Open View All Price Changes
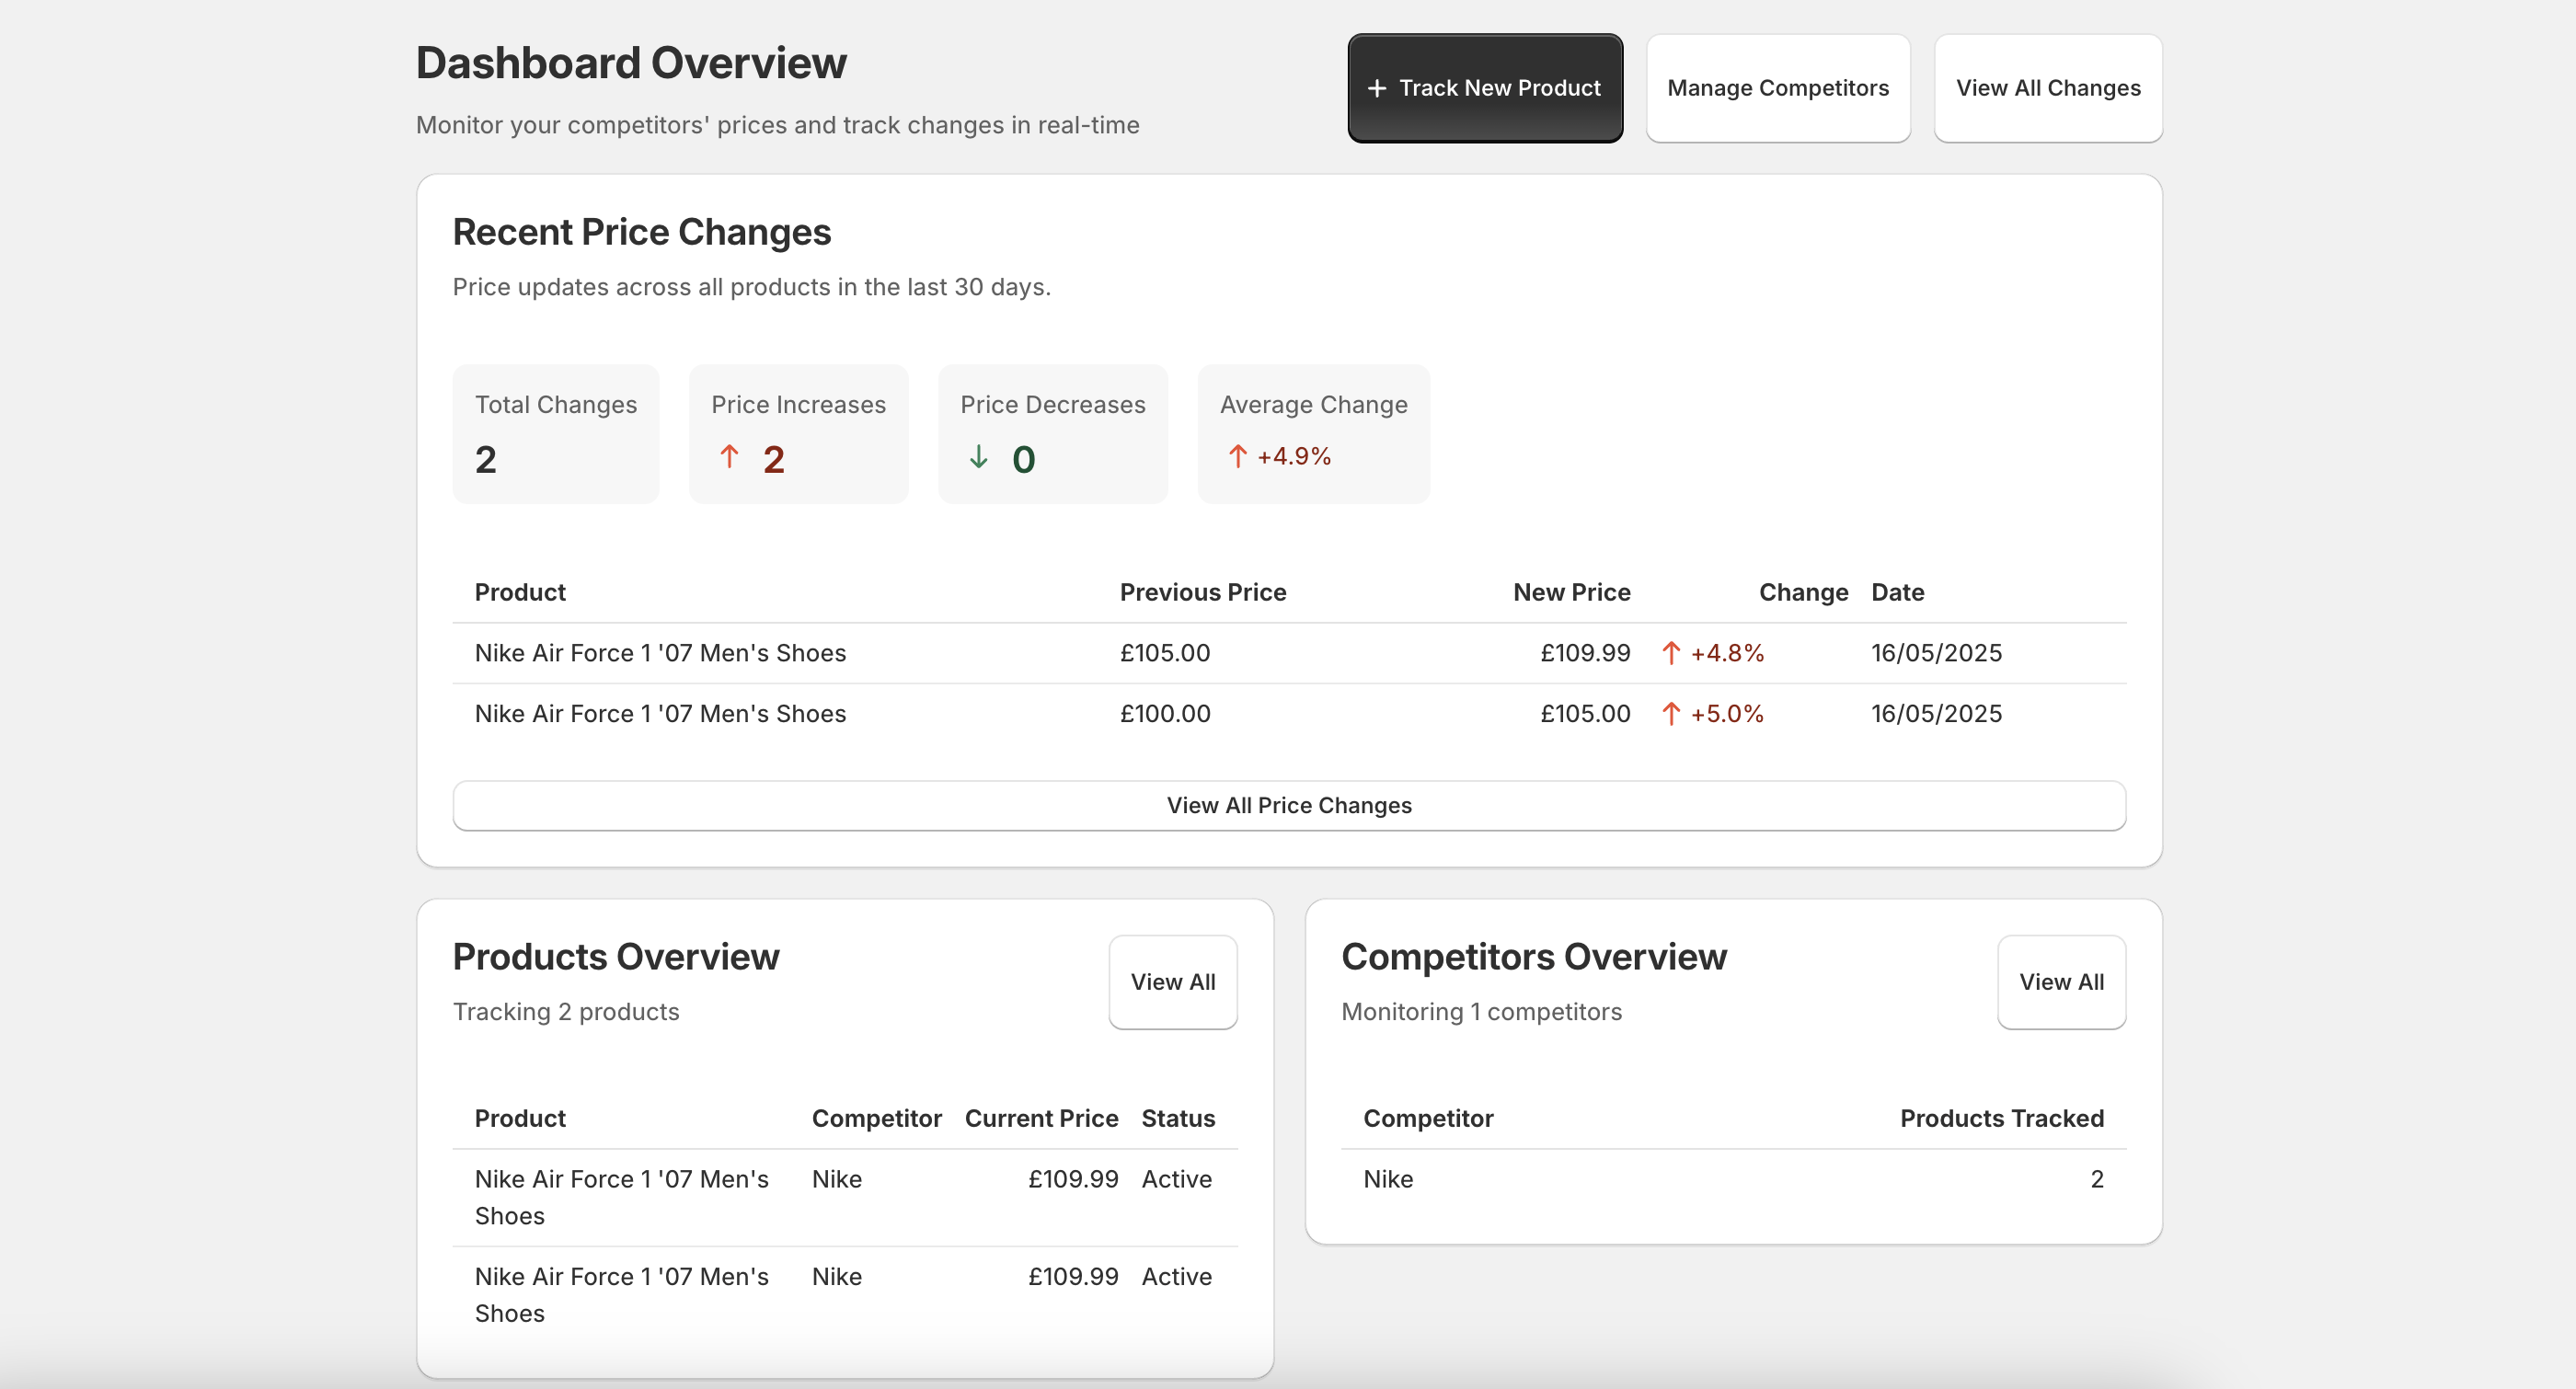The image size is (2576, 1389). point(1289,805)
